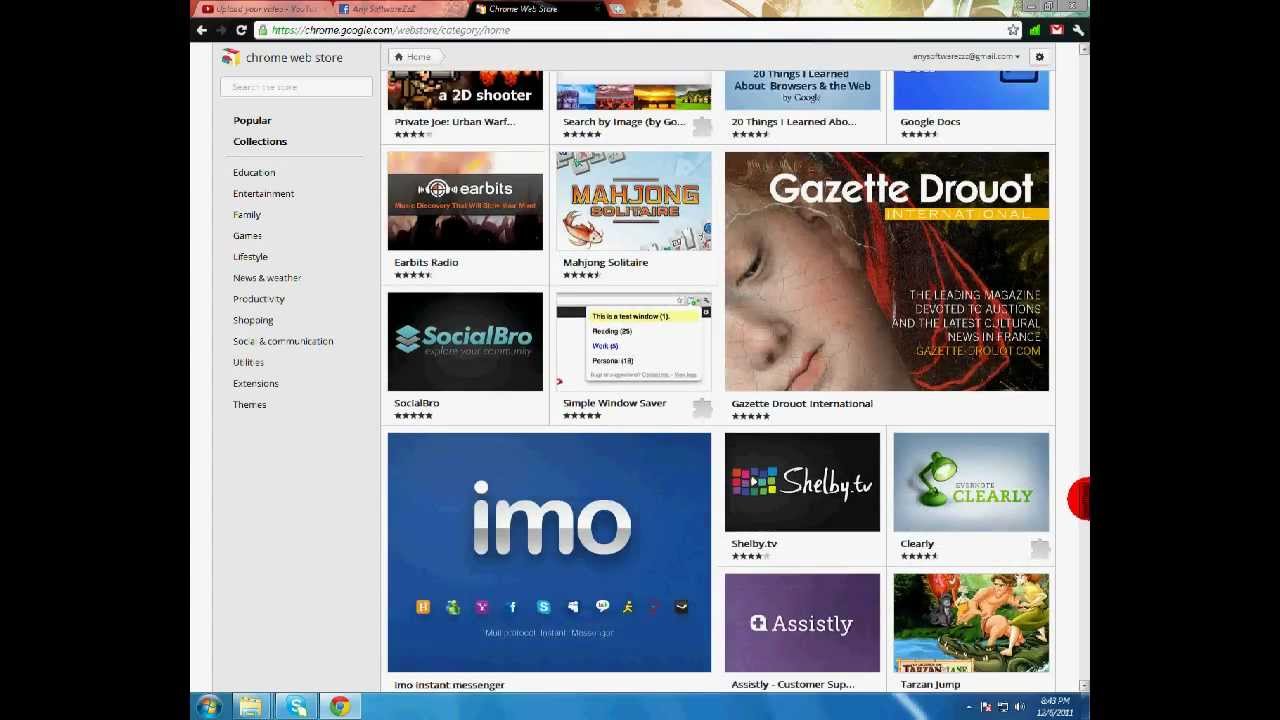1280x720 pixels.
Task: Open the Extensions category
Action: [x=255, y=383]
